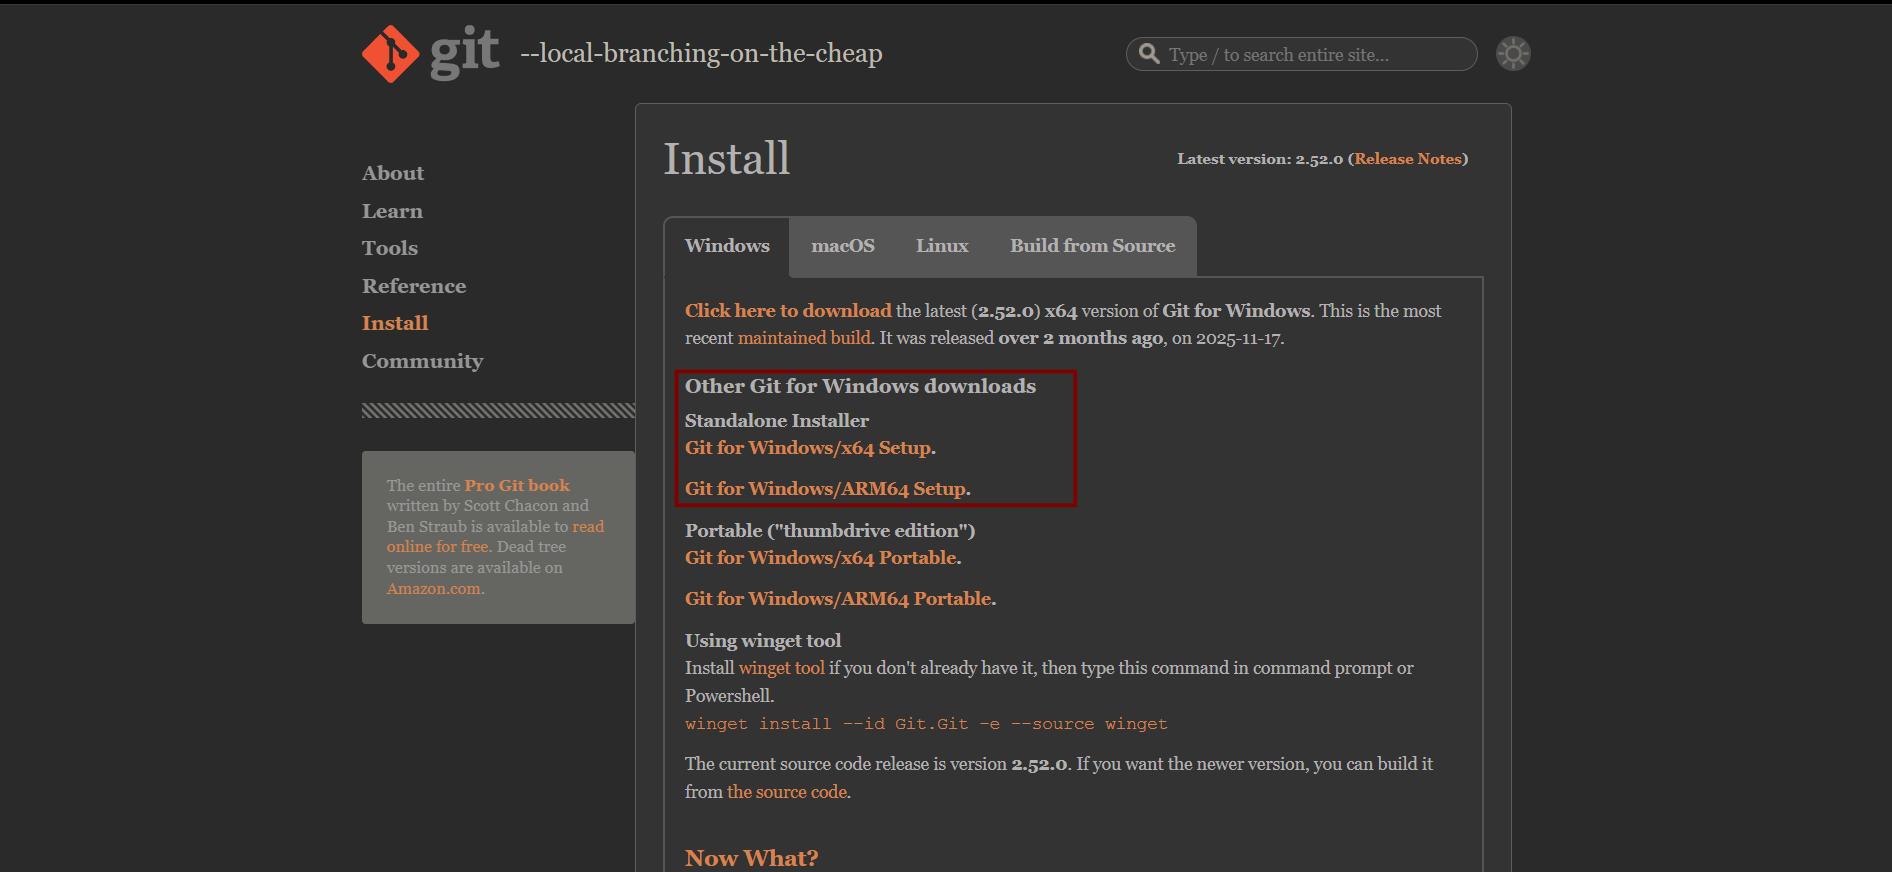Click 'Portable ("thumbdrive edition")' heading
This screenshot has height=872, width=1892.
(830, 531)
